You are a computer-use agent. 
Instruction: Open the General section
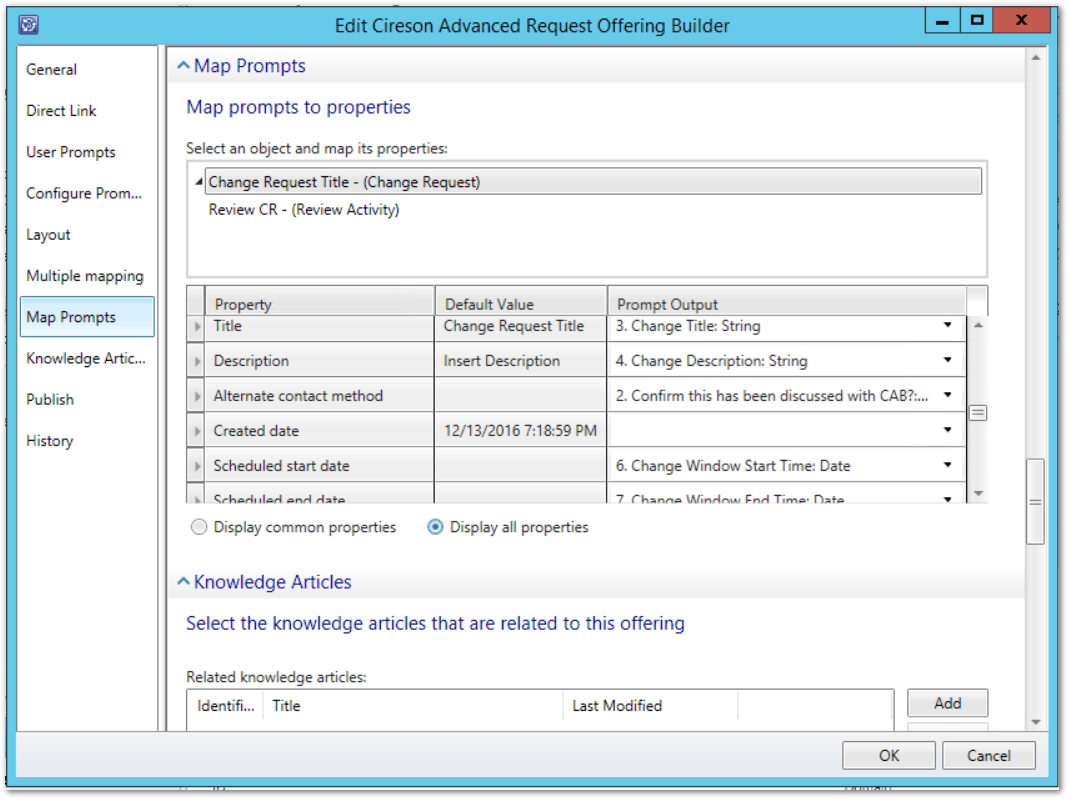tap(52, 69)
